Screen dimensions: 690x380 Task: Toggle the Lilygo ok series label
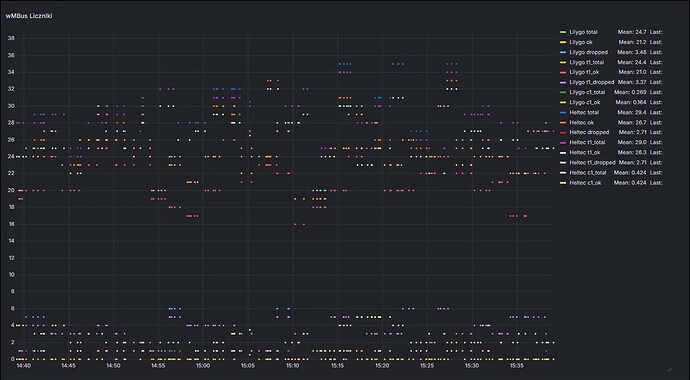pos(581,42)
